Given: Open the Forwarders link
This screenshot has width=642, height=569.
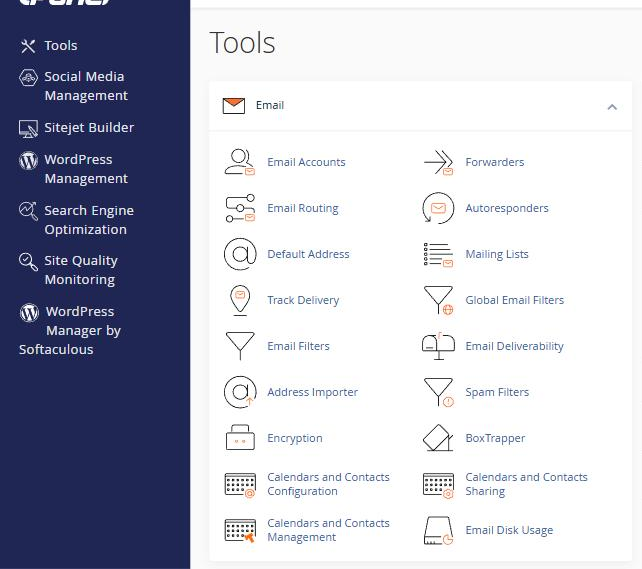Looking at the screenshot, I should [495, 162].
